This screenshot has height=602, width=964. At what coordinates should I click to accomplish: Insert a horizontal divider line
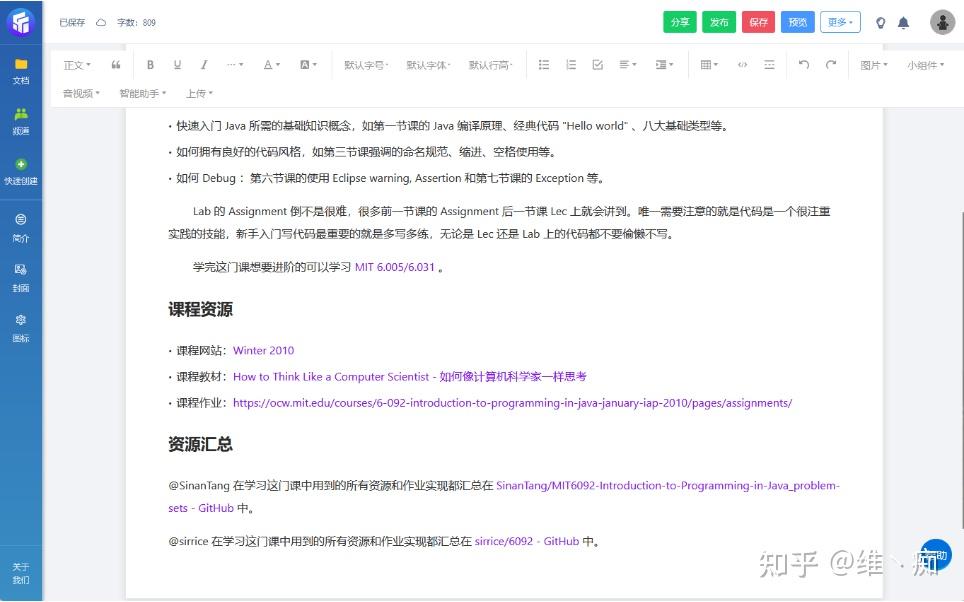click(x=769, y=65)
